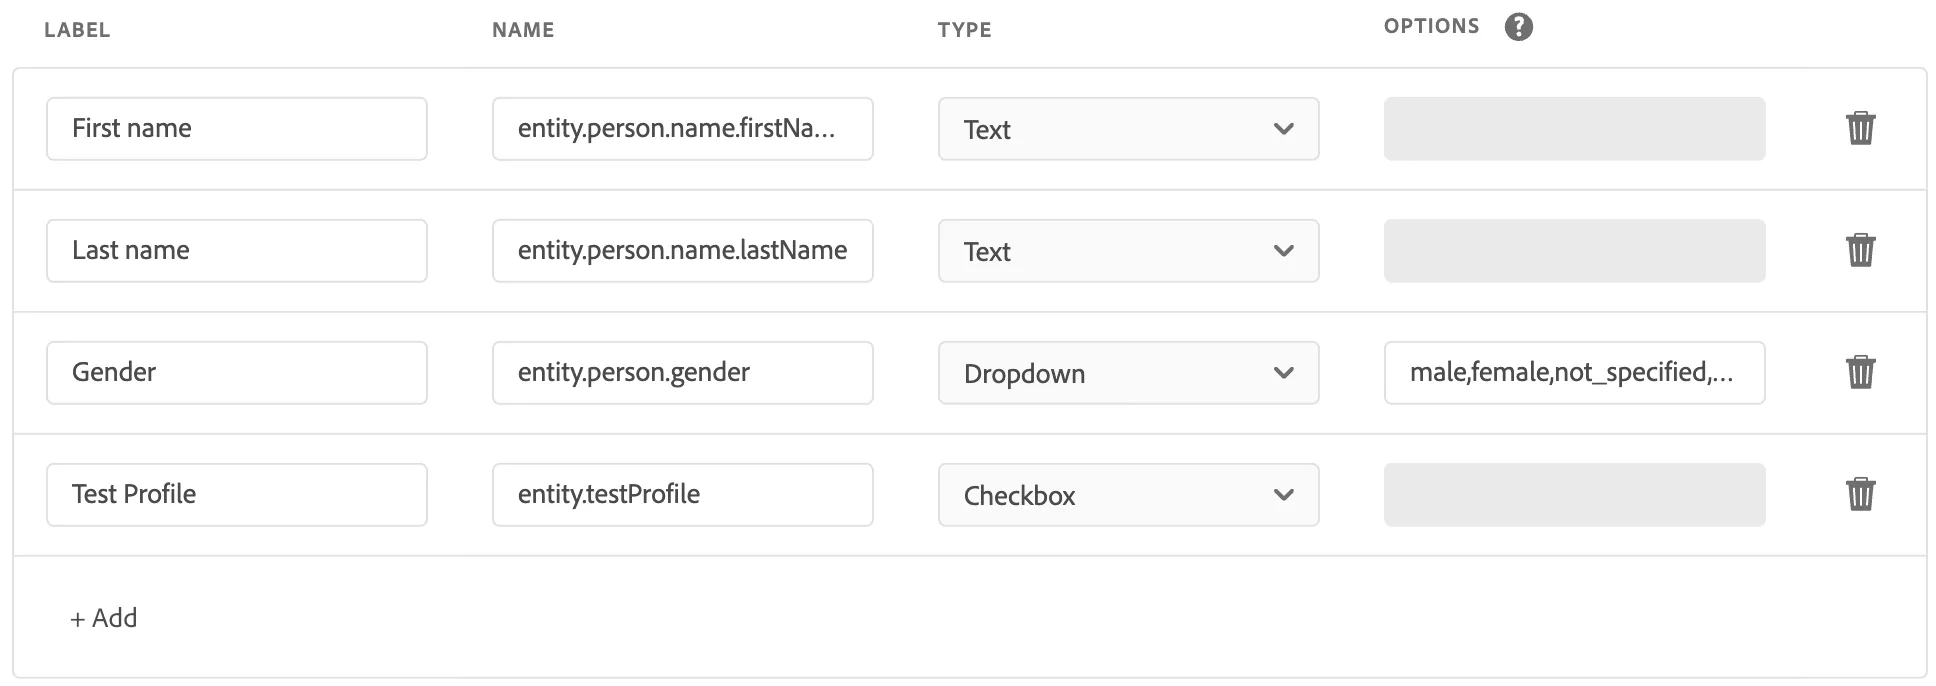Open the Last name type dropdown

tap(1128, 251)
